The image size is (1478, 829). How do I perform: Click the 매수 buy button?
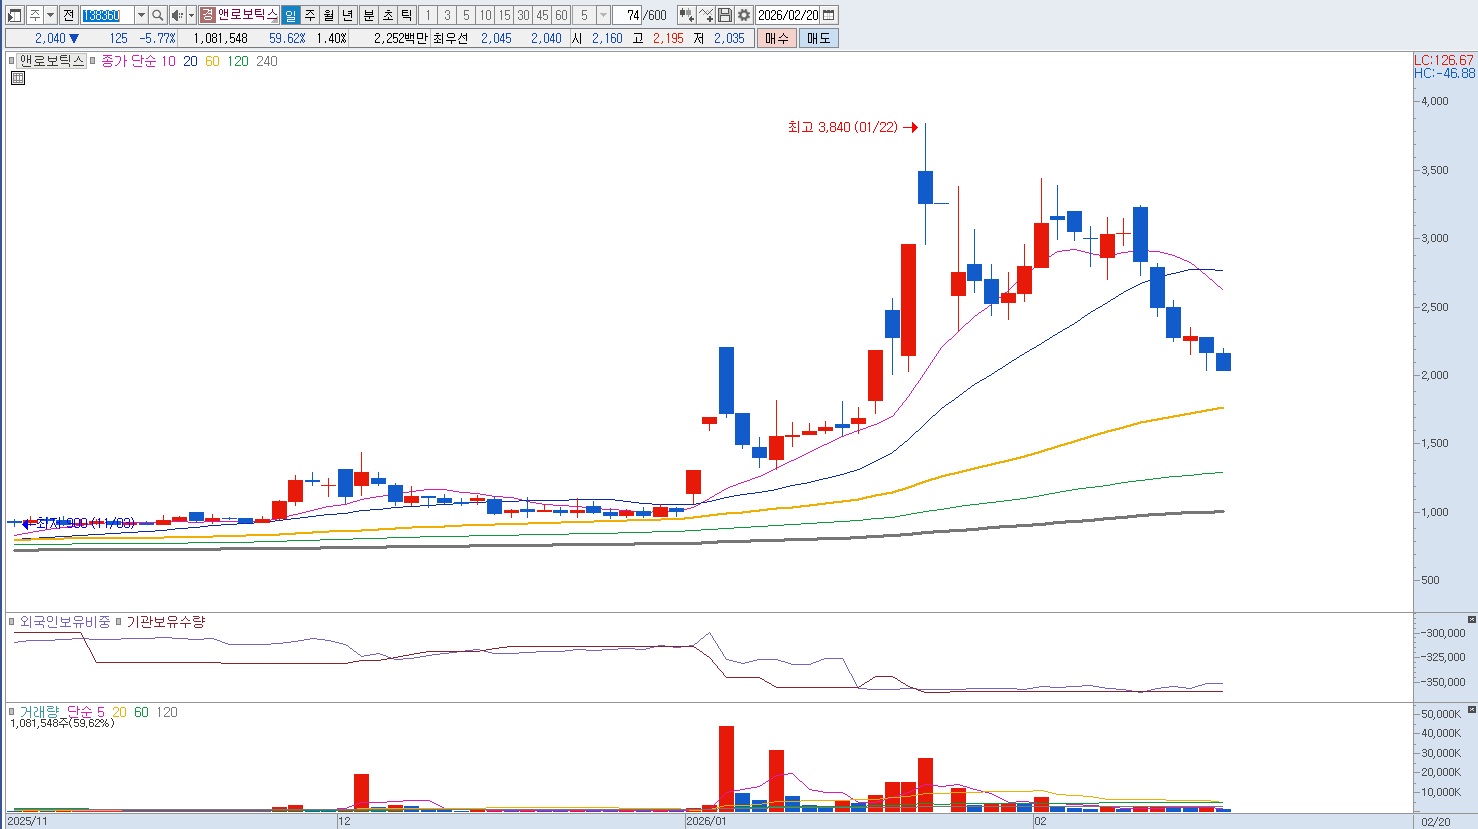[x=777, y=38]
